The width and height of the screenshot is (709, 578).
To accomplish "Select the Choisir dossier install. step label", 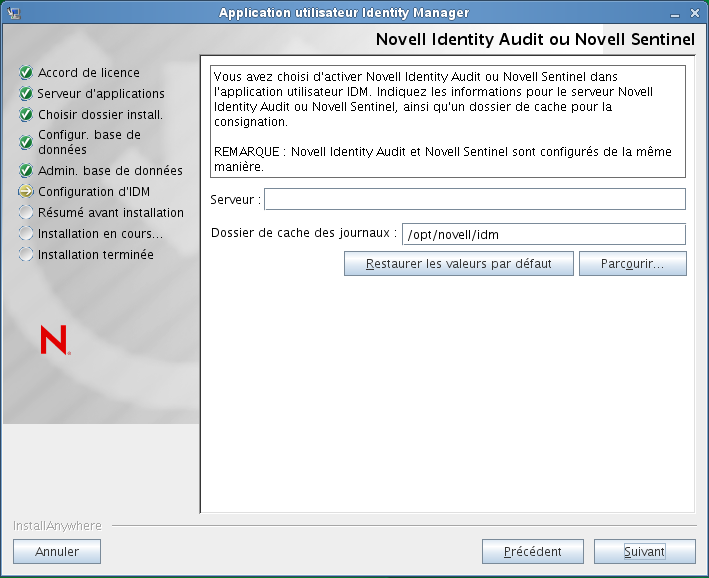I will [x=100, y=114].
